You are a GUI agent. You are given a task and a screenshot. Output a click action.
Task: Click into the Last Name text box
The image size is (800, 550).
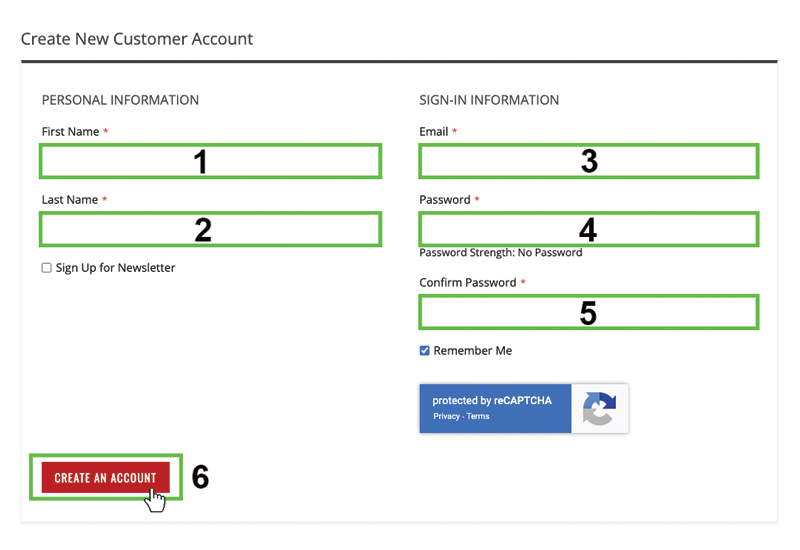pyautogui.click(x=210, y=230)
